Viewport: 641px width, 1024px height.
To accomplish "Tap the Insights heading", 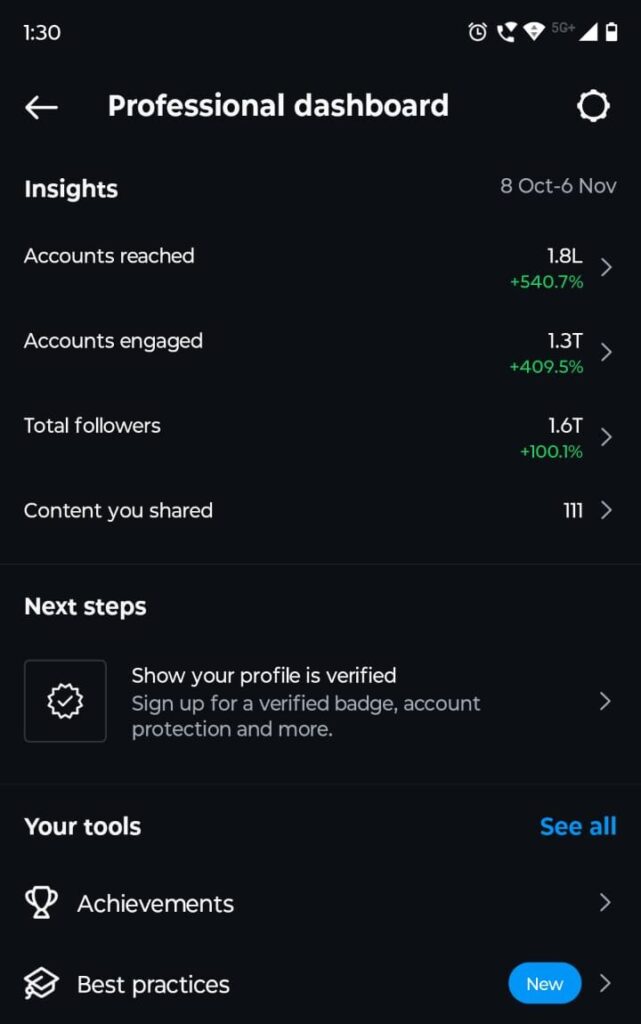I will (x=71, y=189).
